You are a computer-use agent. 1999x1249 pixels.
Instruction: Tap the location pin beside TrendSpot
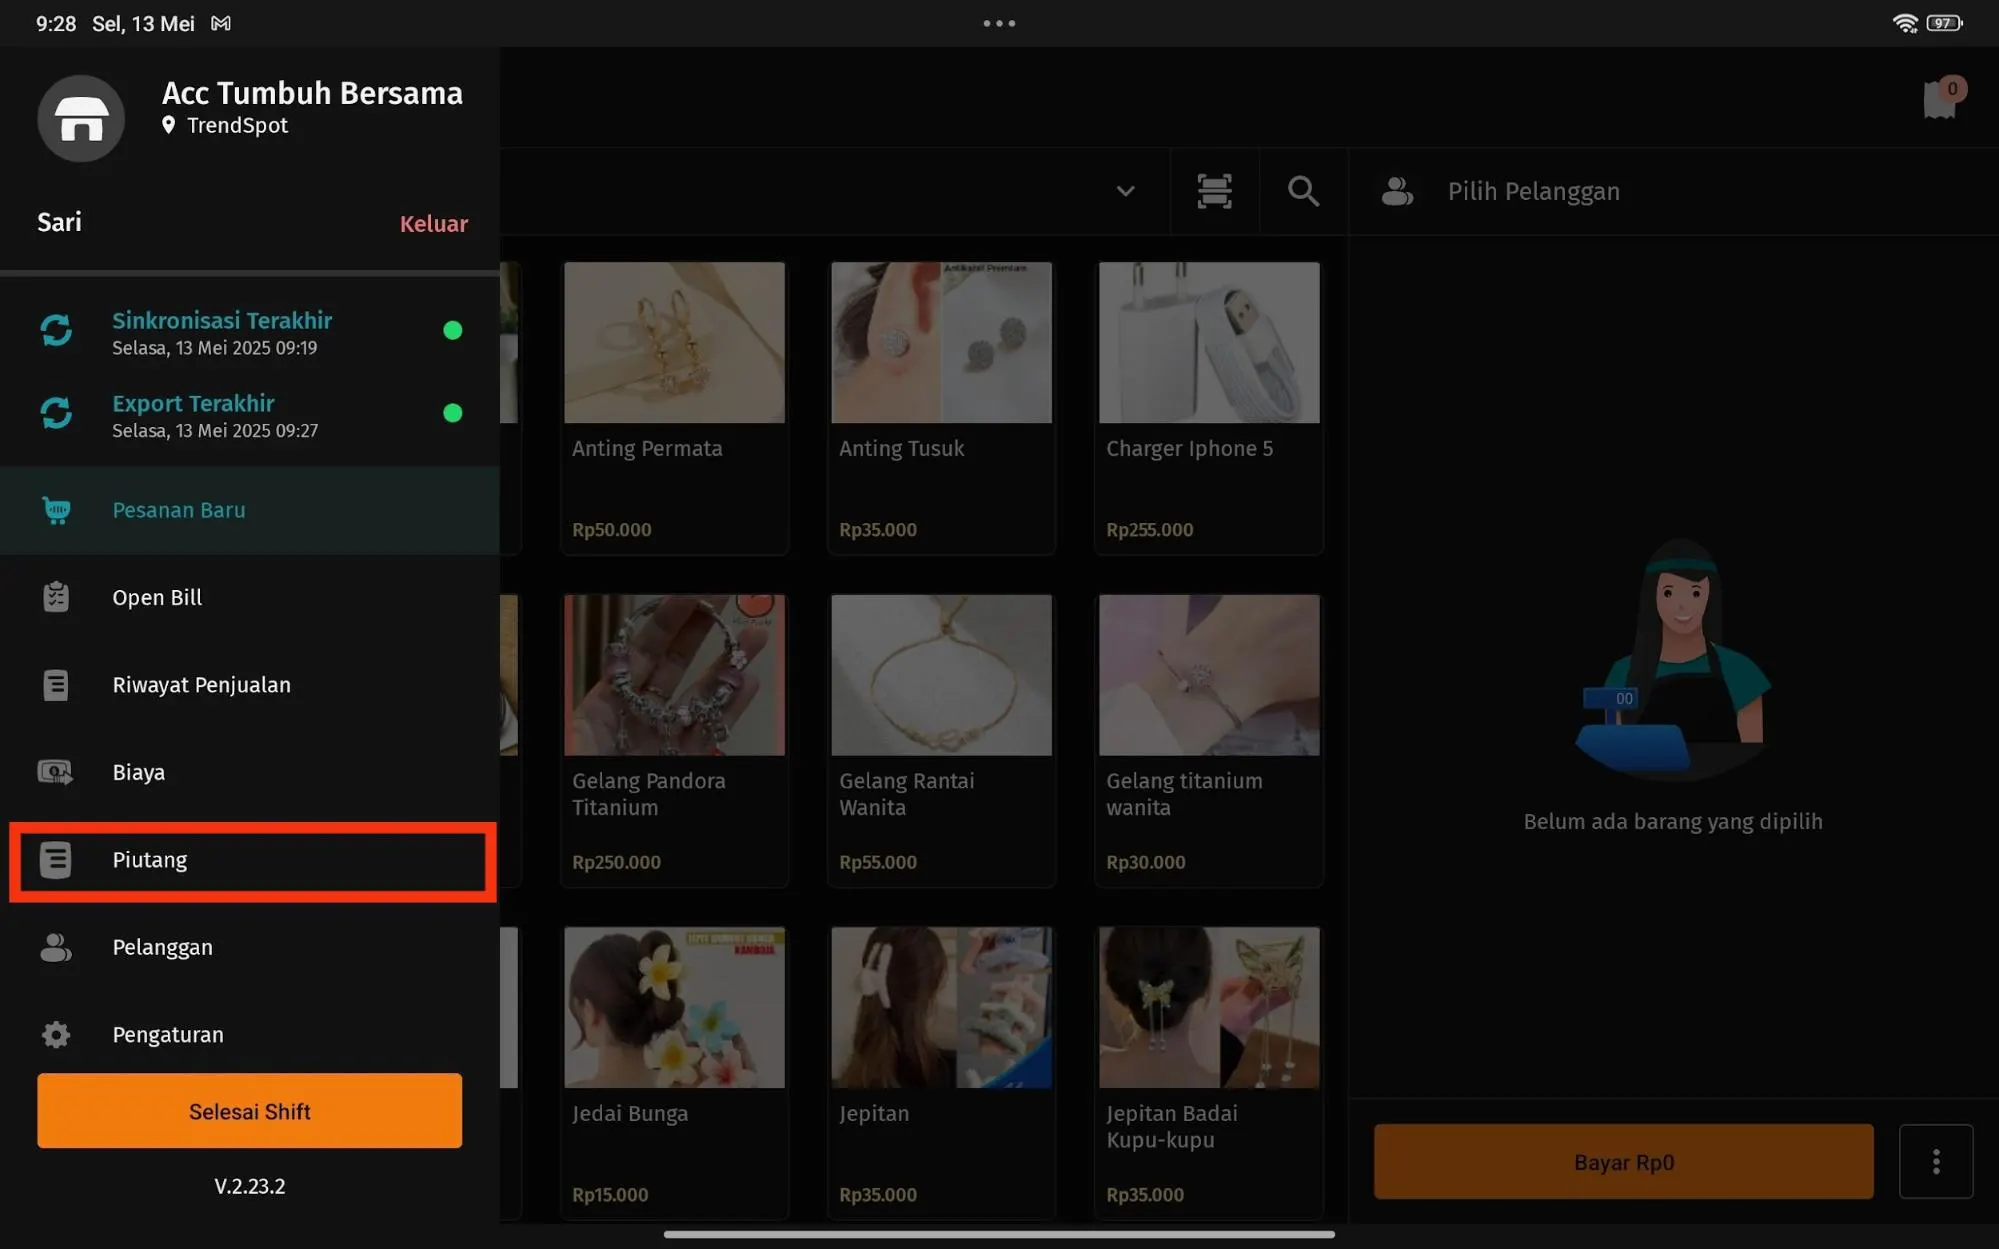pyautogui.click(x=168, y=125)
